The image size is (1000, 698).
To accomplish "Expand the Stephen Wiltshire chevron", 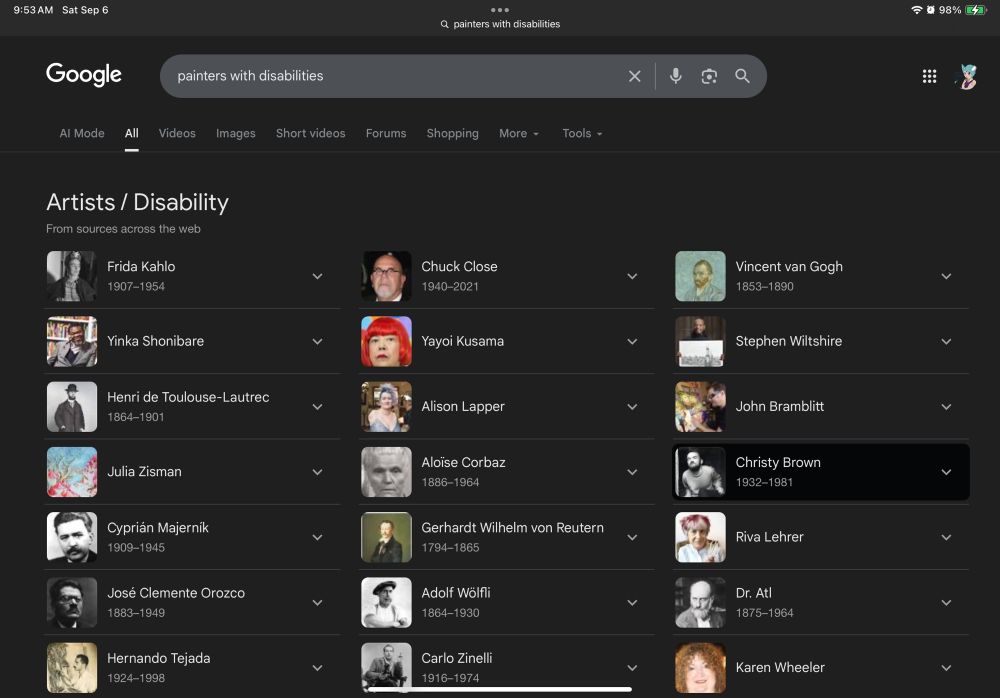I will (946, 341).
